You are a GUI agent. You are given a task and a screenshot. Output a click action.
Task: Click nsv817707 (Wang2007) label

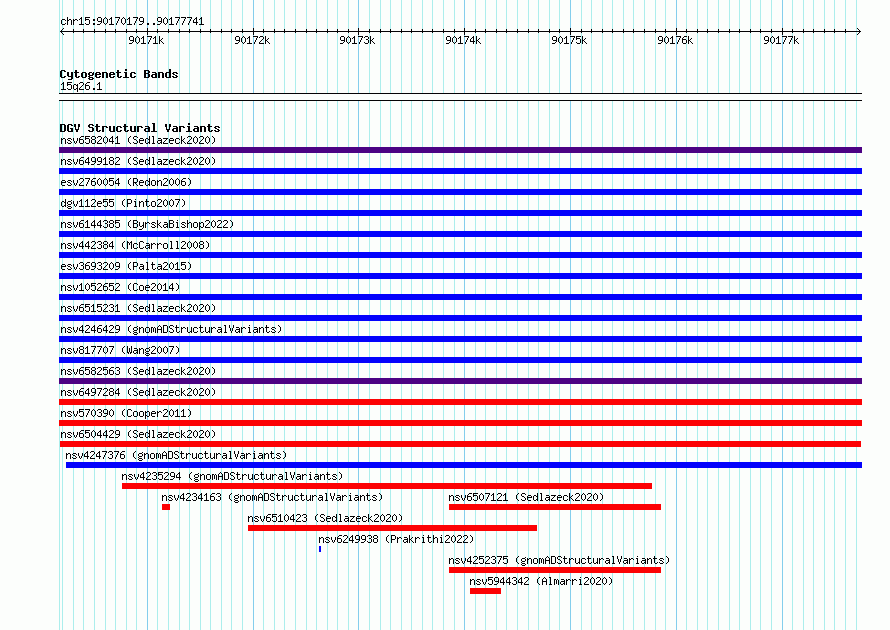point(120,350)
